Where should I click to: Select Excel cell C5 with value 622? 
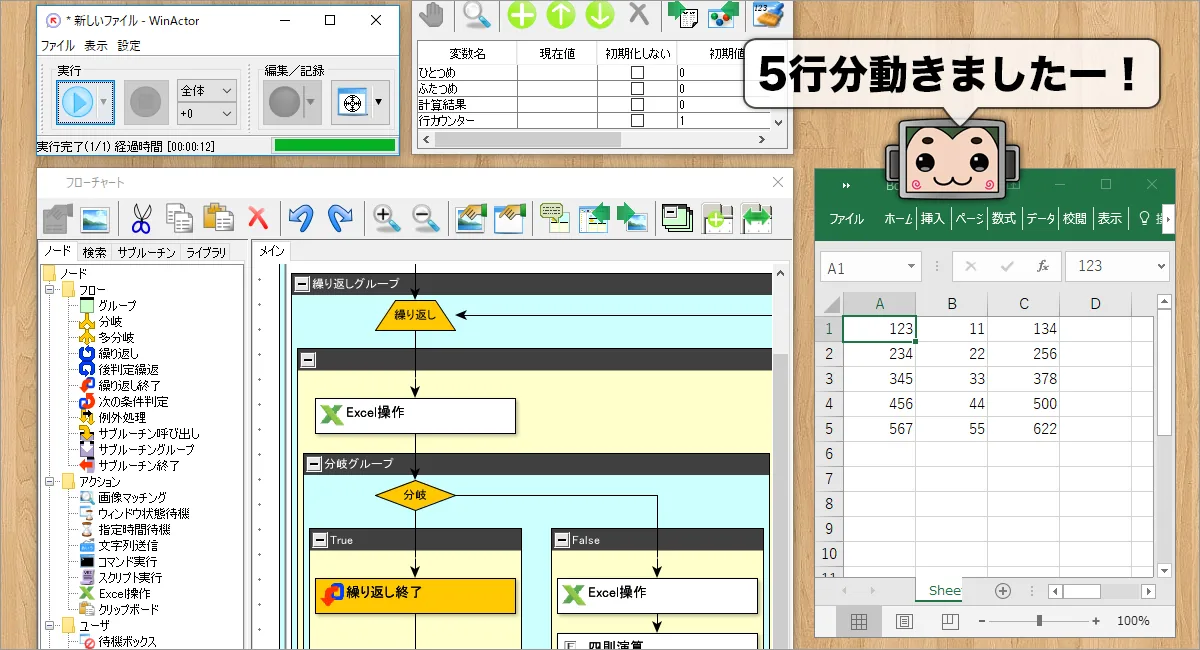(1024, 428)
